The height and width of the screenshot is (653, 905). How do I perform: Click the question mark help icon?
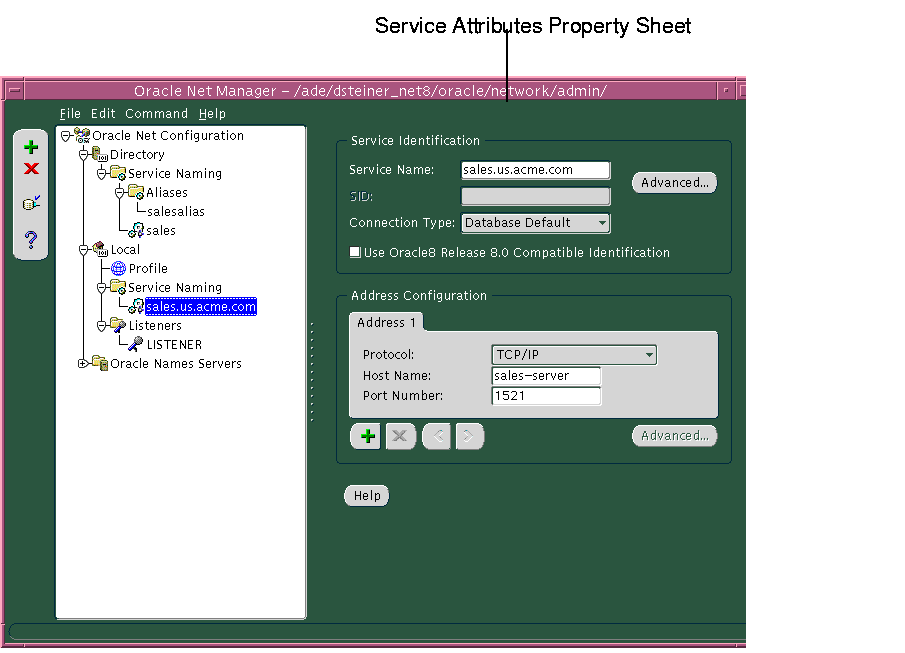coord(30,238)
